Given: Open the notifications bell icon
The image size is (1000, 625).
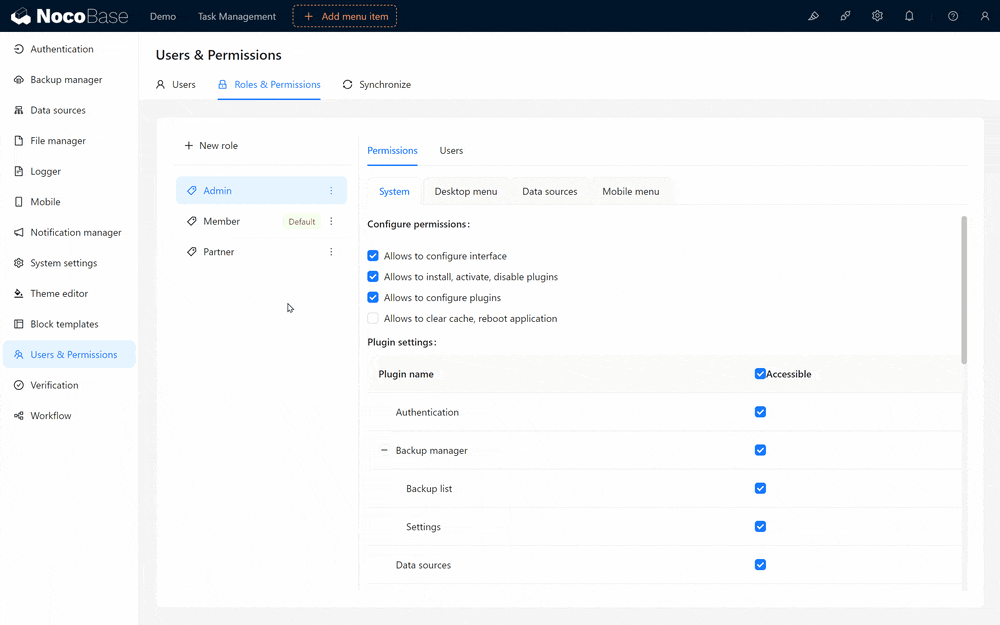Looking at the screenshot, I should pos(909,16).
